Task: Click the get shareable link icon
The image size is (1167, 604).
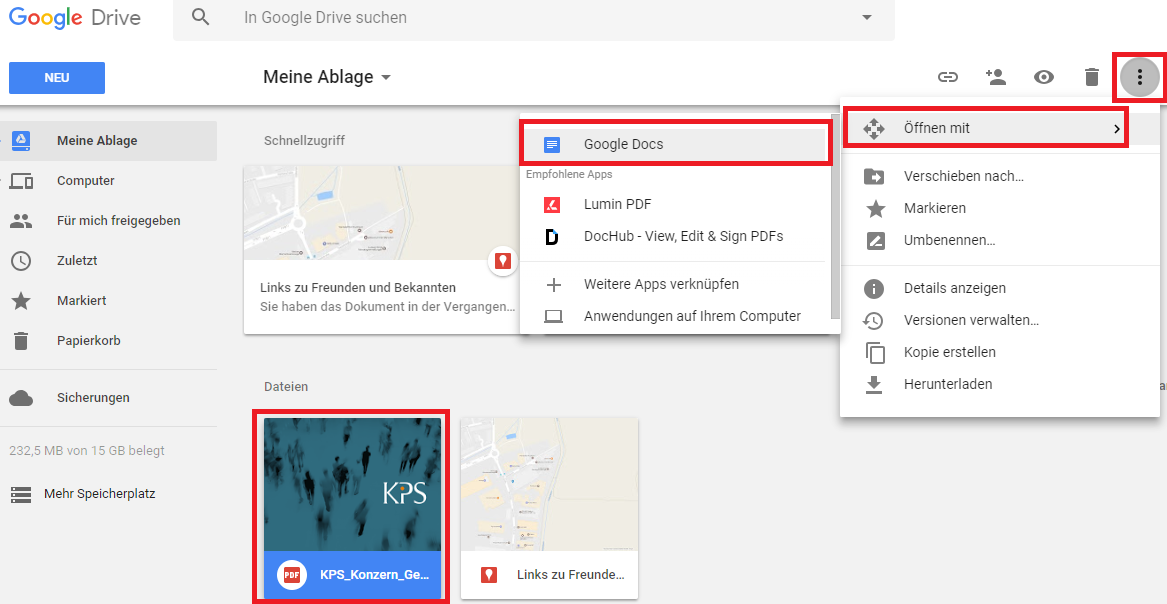Action: pyautogui.click(x=947, y=77)
